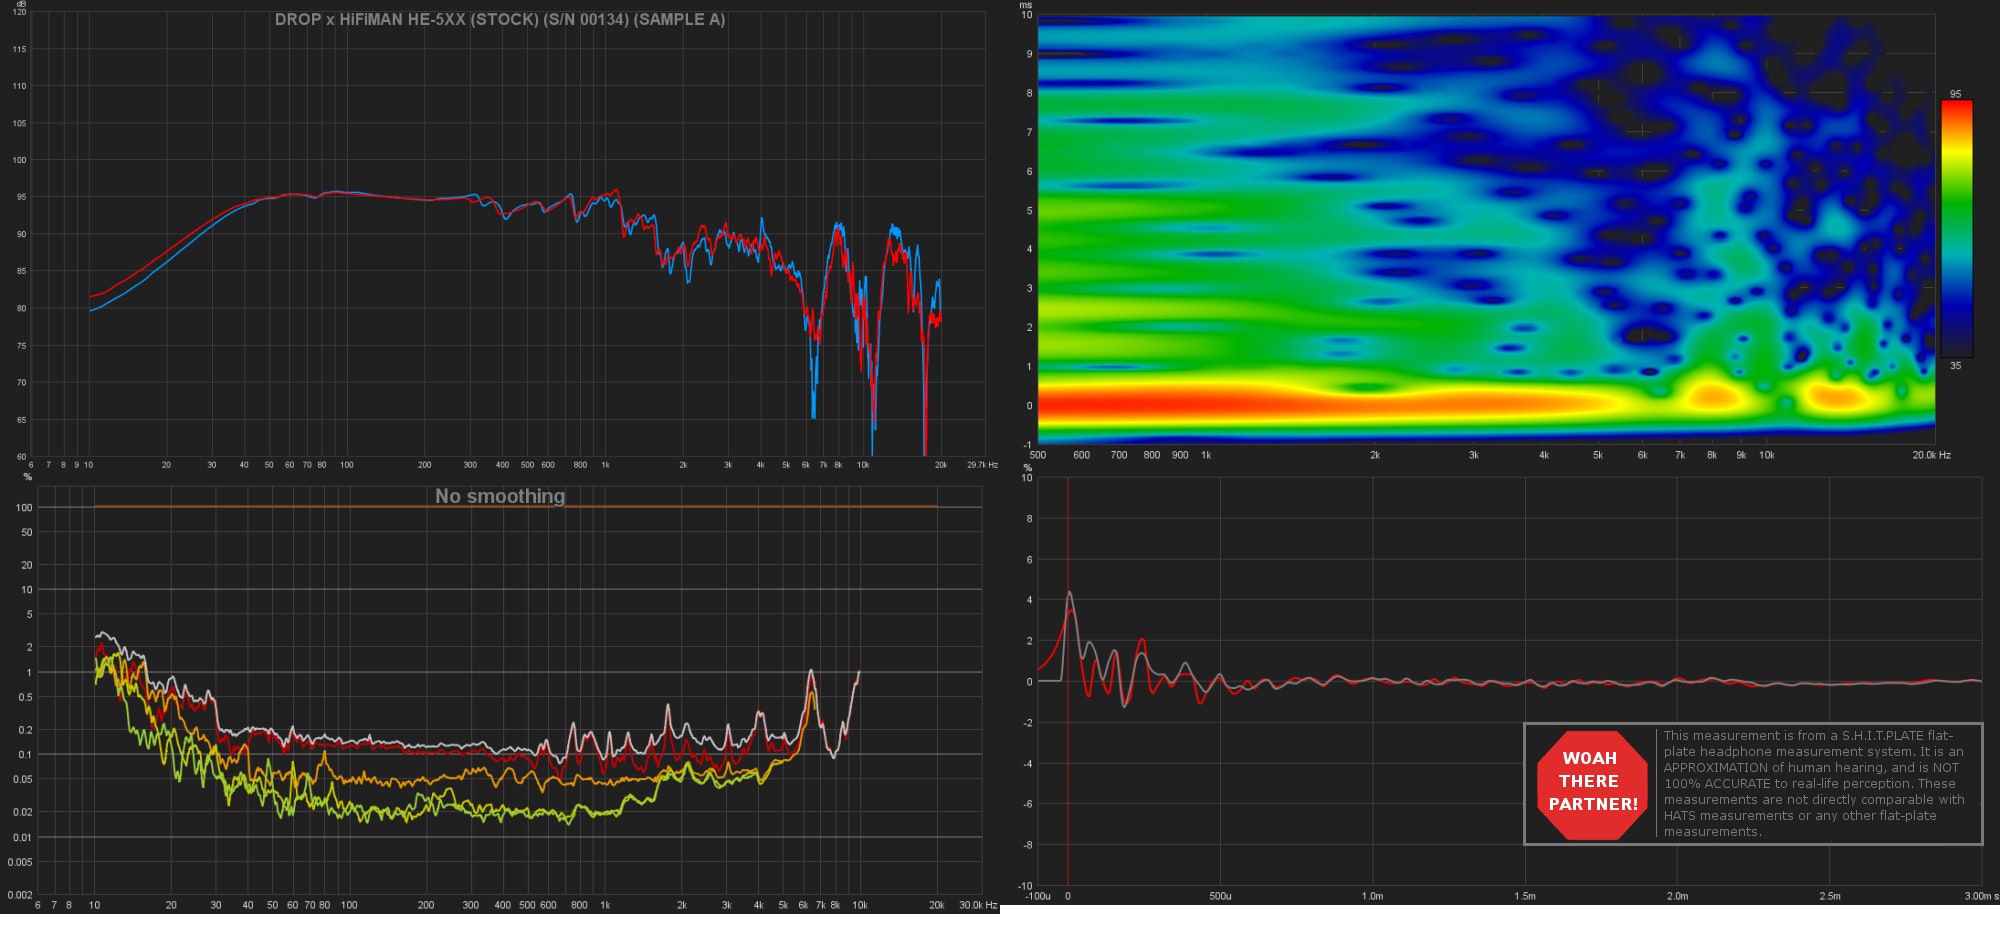Select the DROP x HiFiMAN HE-5XX graph title
Viewport: 2000px width, 944px height.
(x=500, y=20)
